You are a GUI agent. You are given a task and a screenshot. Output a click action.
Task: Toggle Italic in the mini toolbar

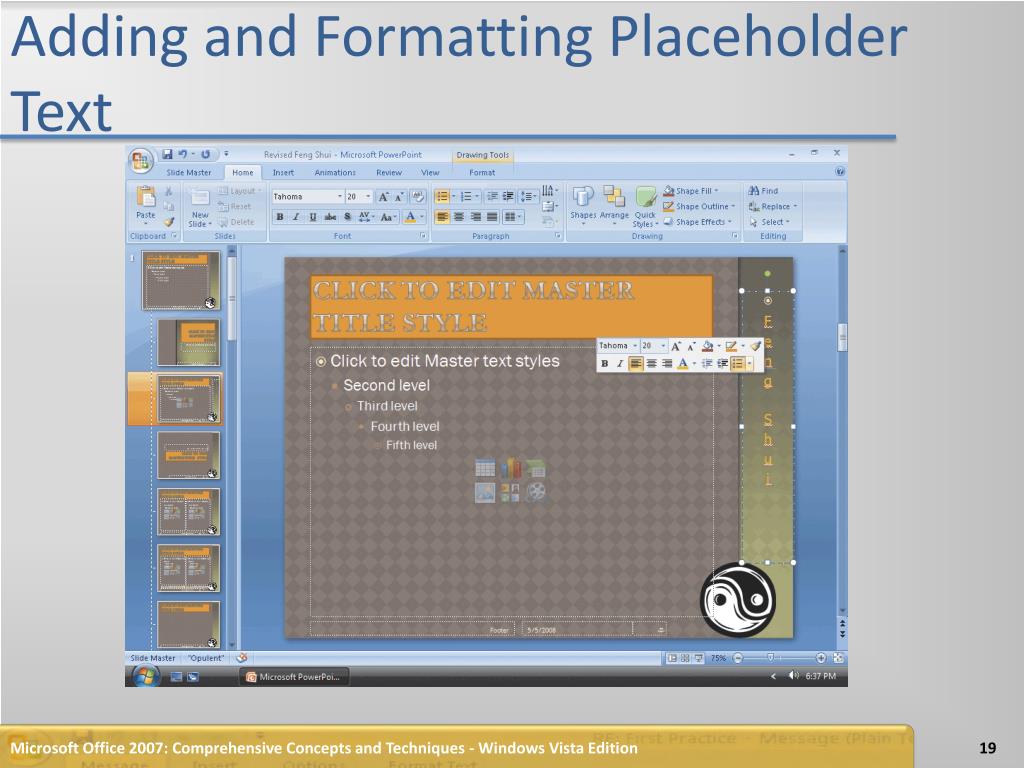coord(620,364)
